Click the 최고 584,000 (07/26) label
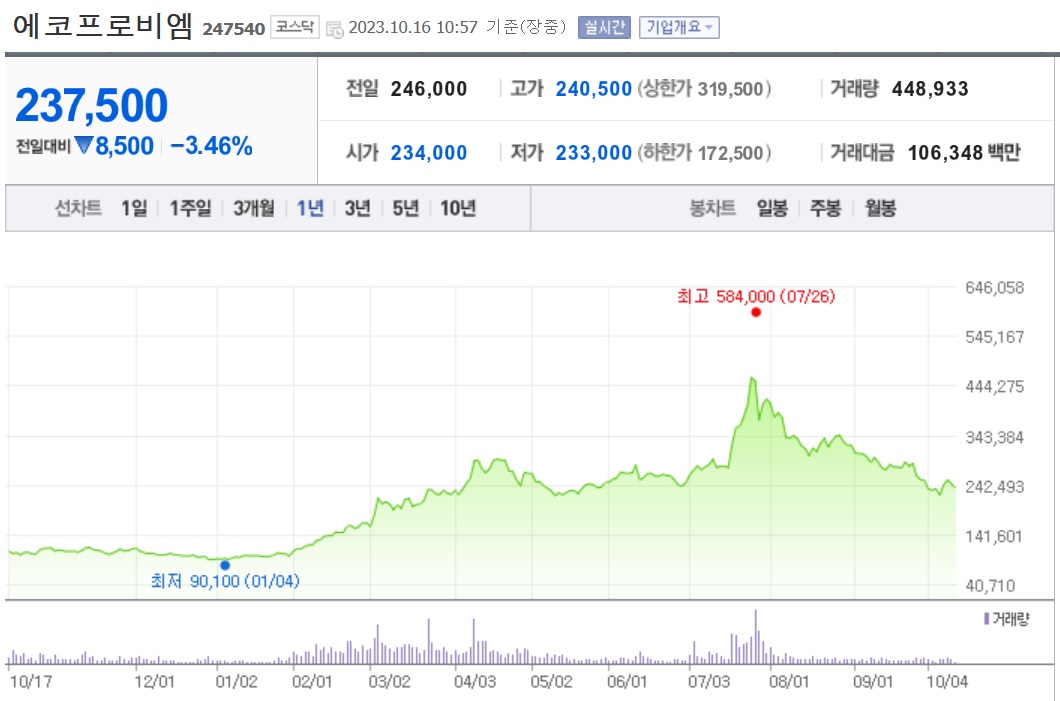Image resolution: width=1060 pixels, height=701 pixels. [756, 296]
